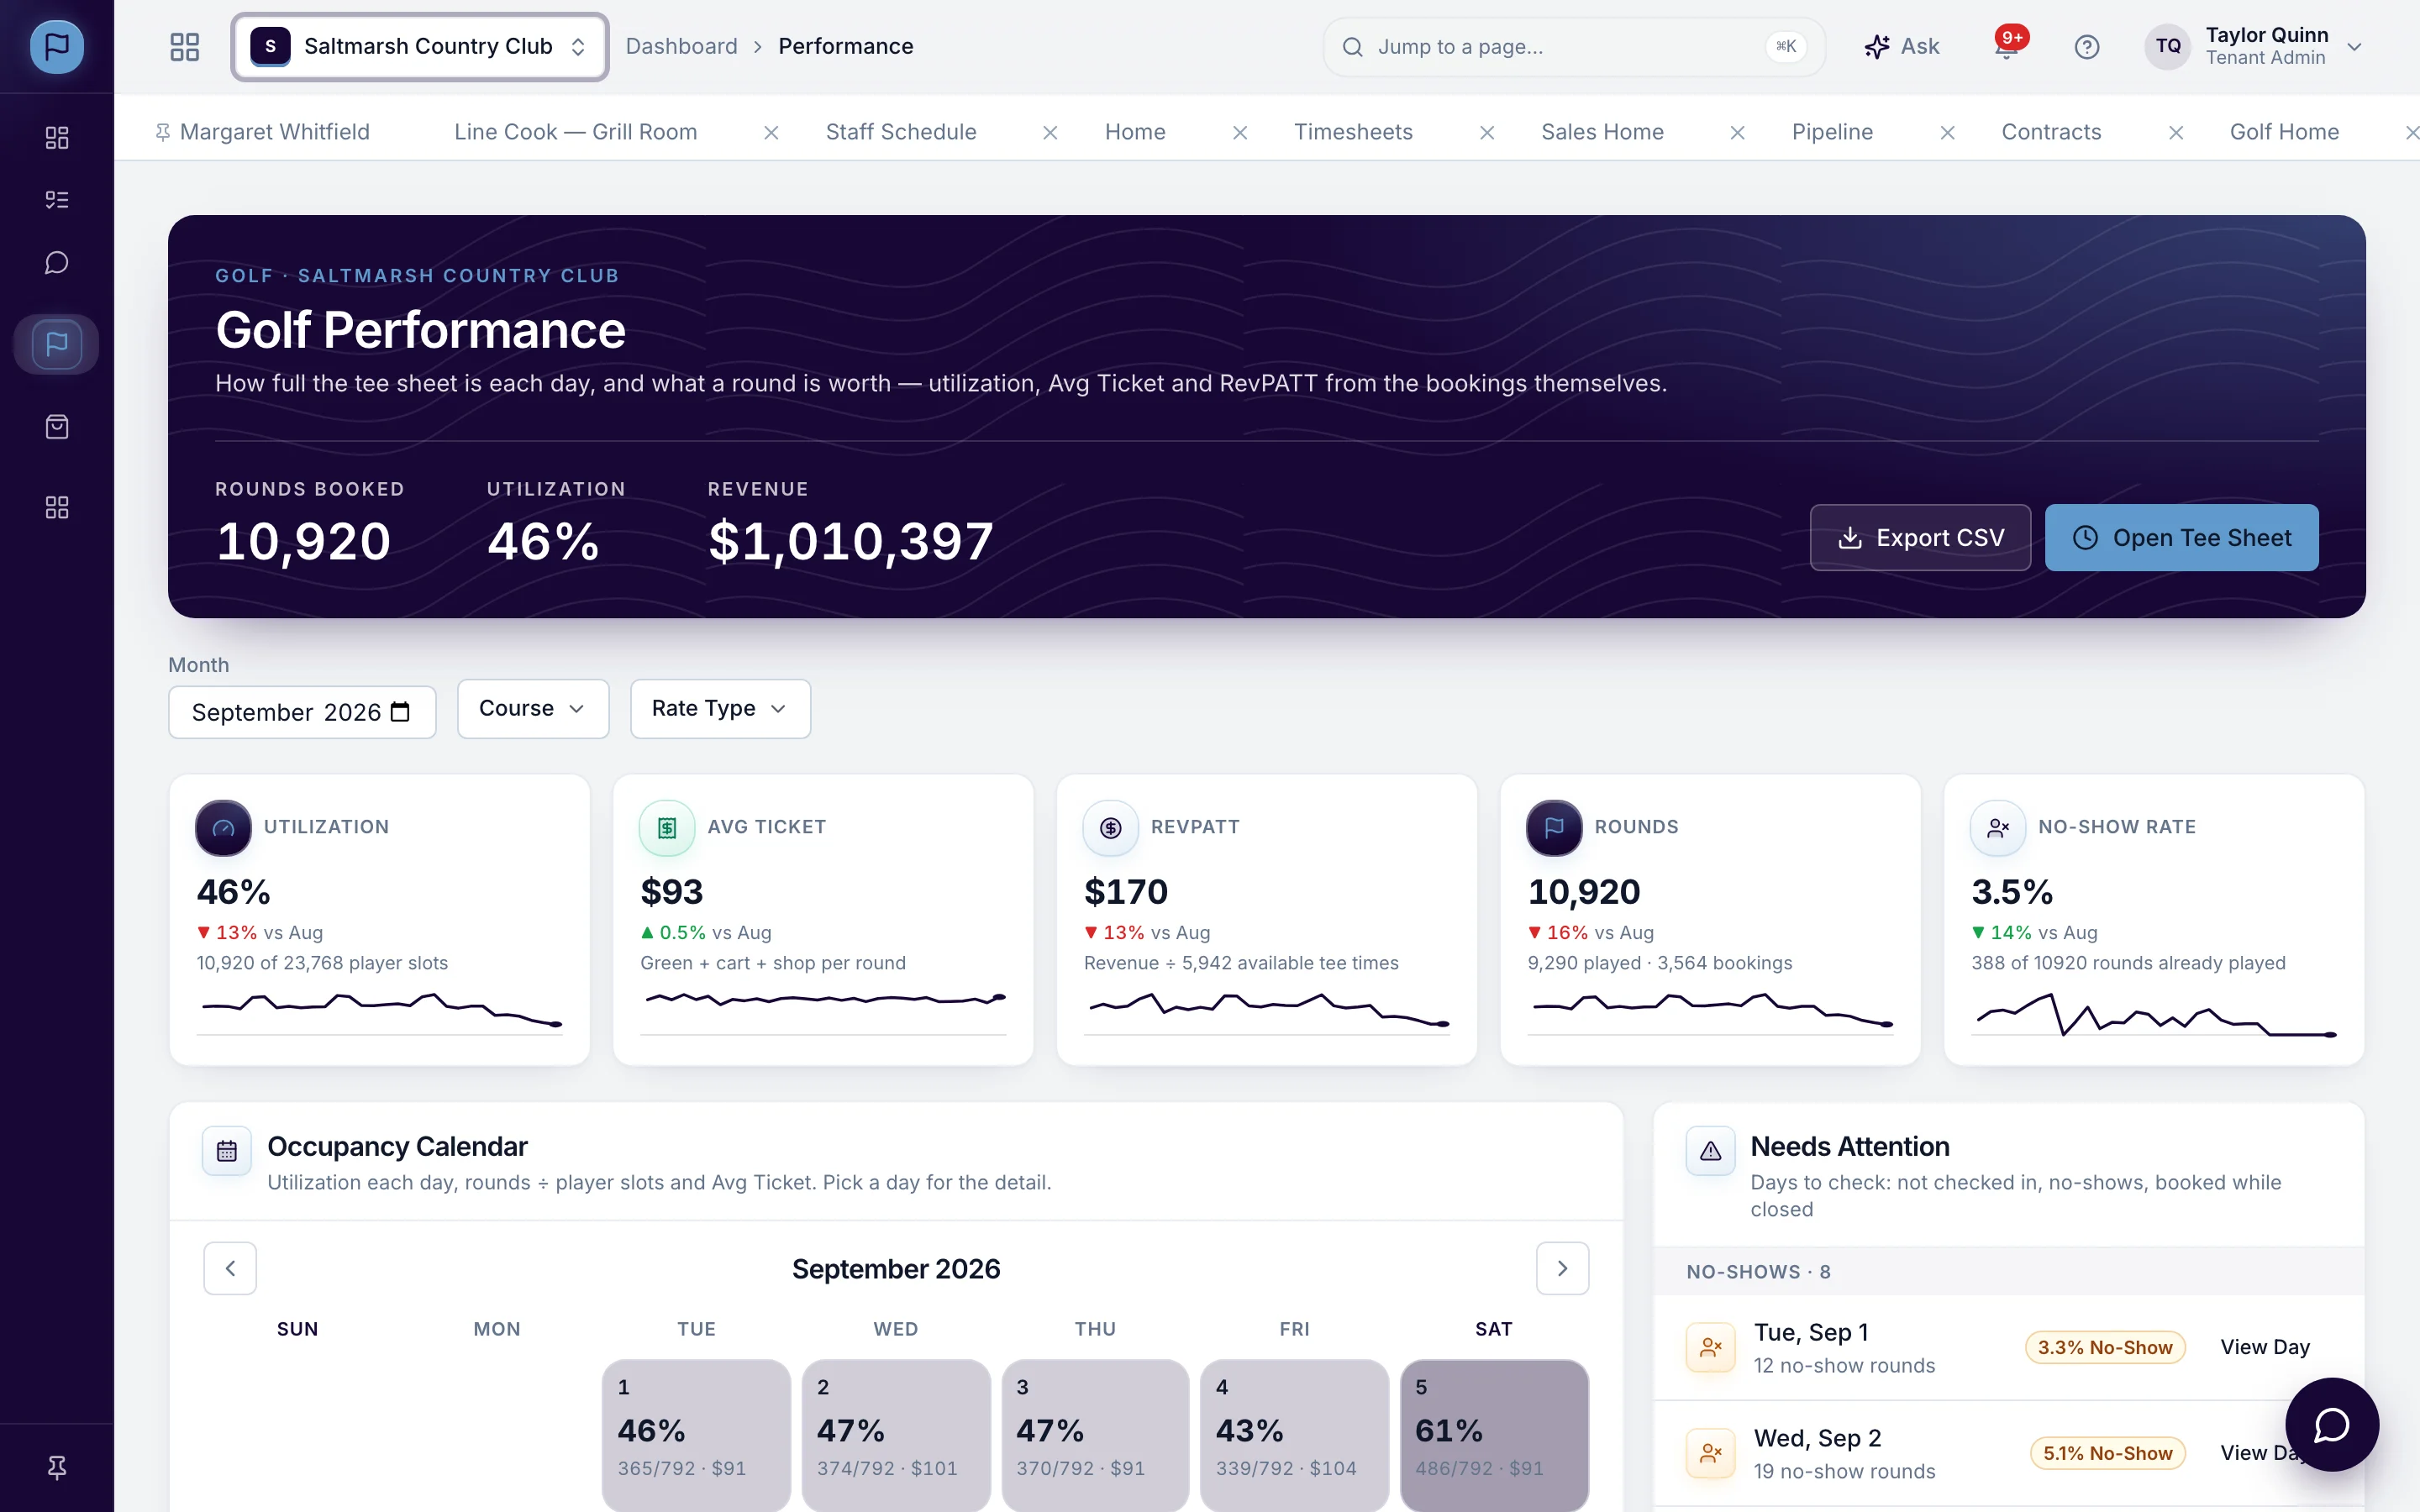The height and width of the screenshot is (1512, 2420).
Task: Close the Staff Schedule tab
Action: [x=1050, y=132]
